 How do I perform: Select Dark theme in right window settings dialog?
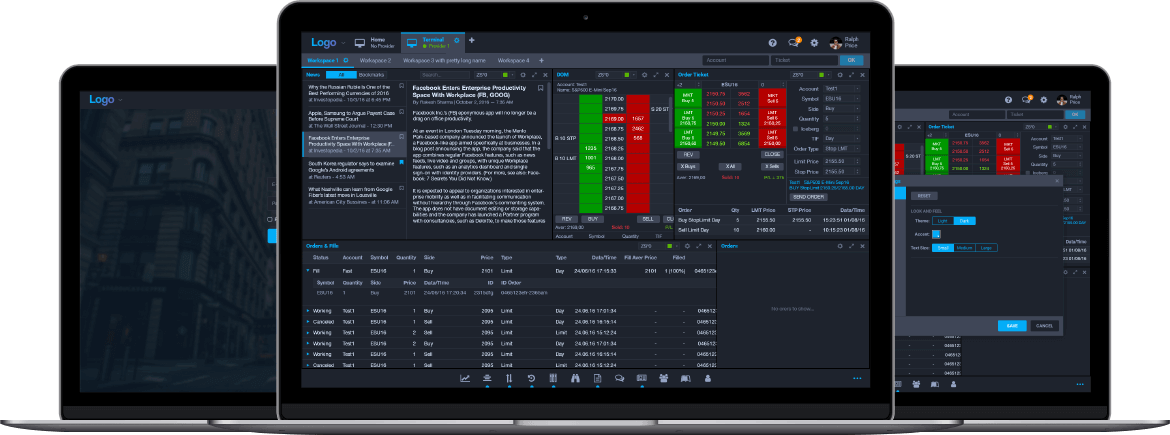point(964,220)
